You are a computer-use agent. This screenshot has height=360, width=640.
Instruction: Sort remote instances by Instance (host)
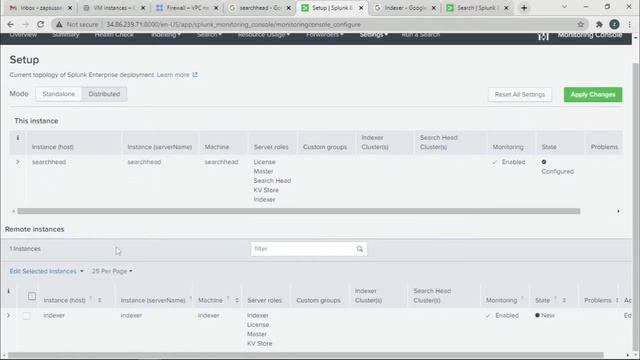(99, 300)
